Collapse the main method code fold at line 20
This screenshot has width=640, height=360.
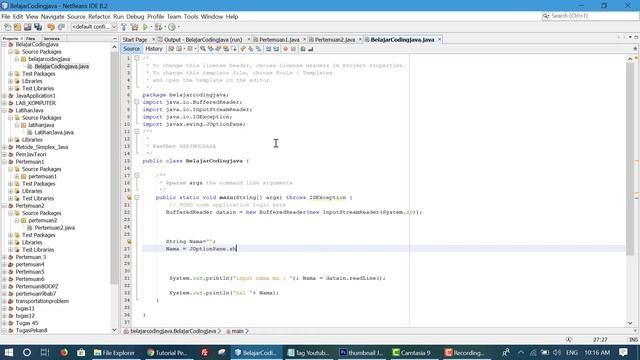[137, 198]
